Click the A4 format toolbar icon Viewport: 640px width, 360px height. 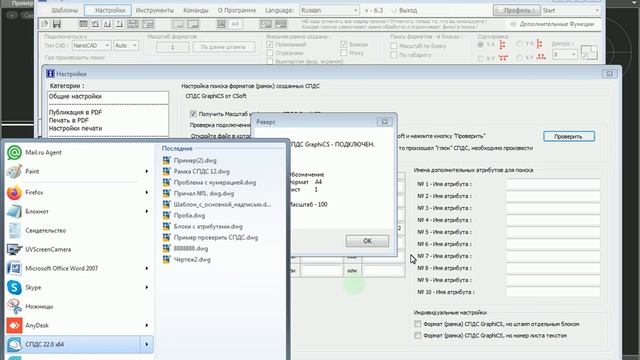[x=235, y=24]
